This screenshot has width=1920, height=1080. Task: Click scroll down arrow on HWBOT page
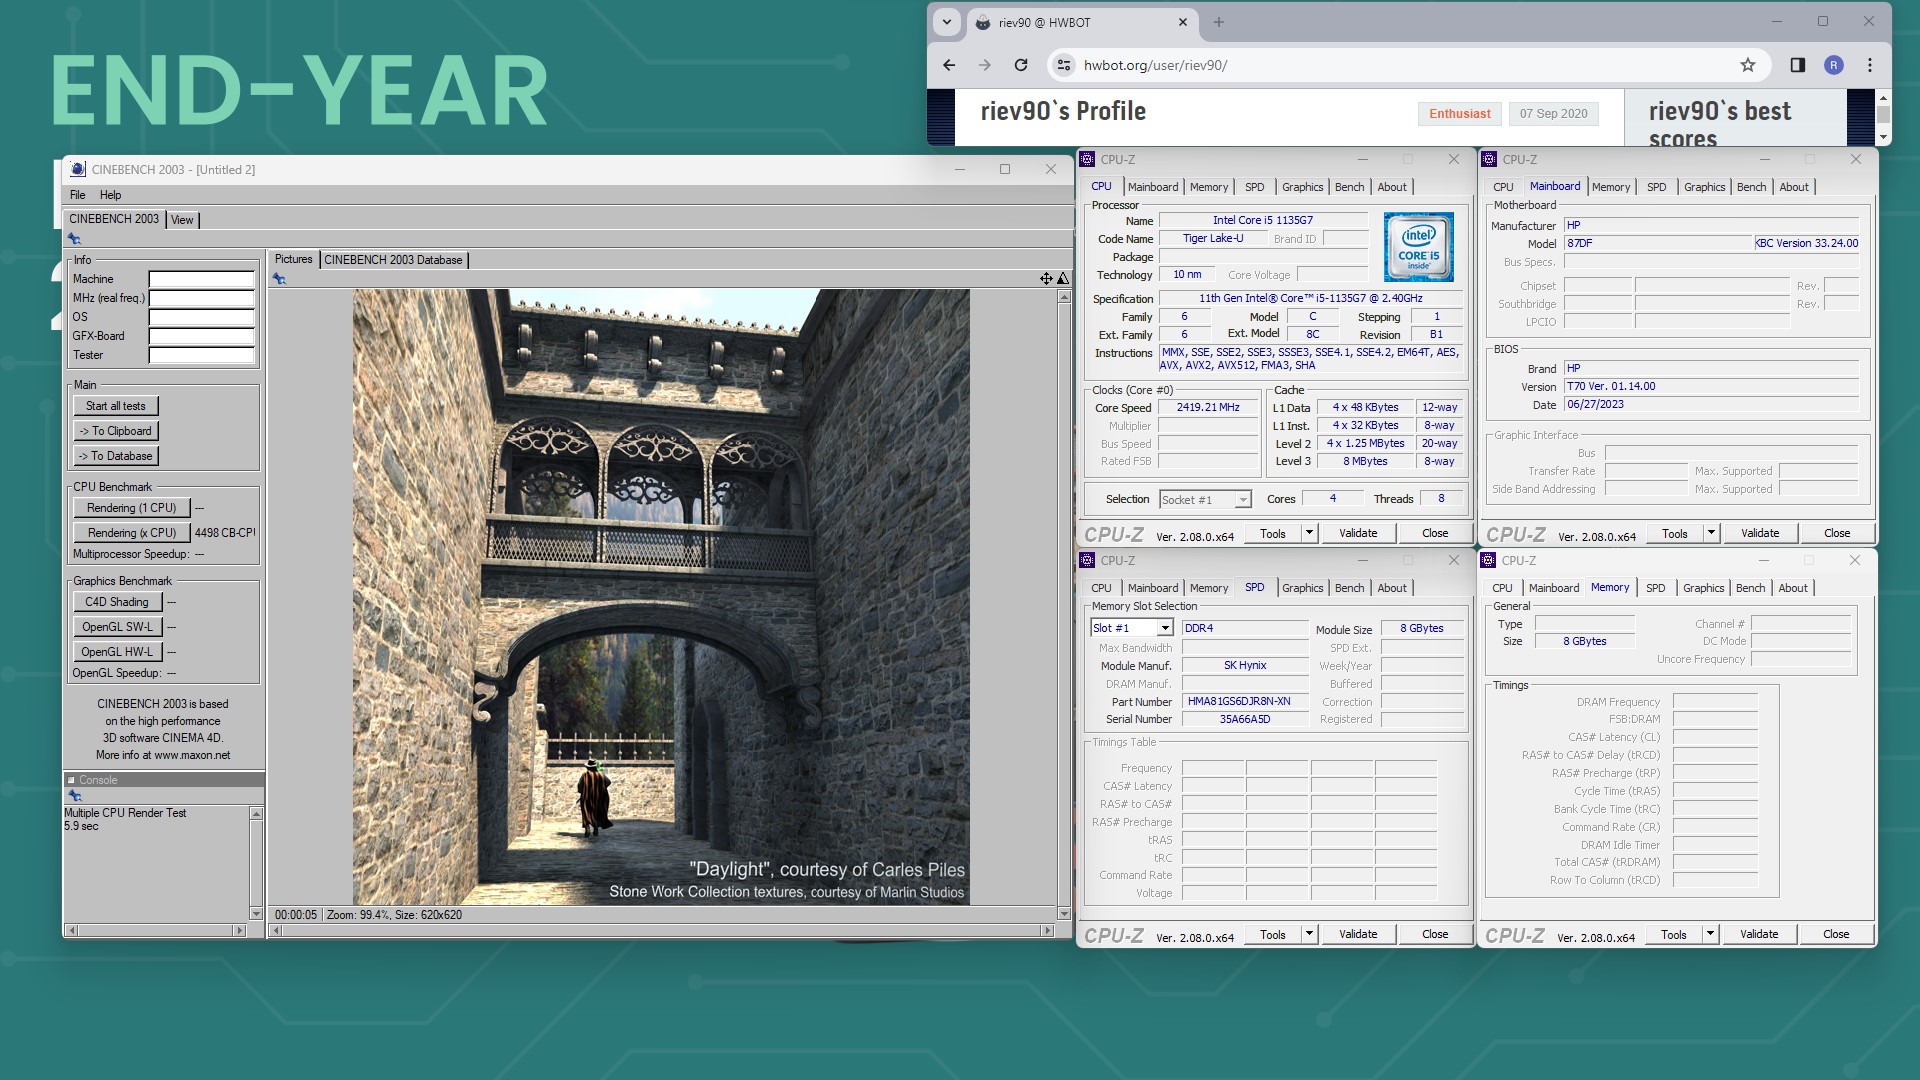pyautogui.click(x=1883, y=137)
